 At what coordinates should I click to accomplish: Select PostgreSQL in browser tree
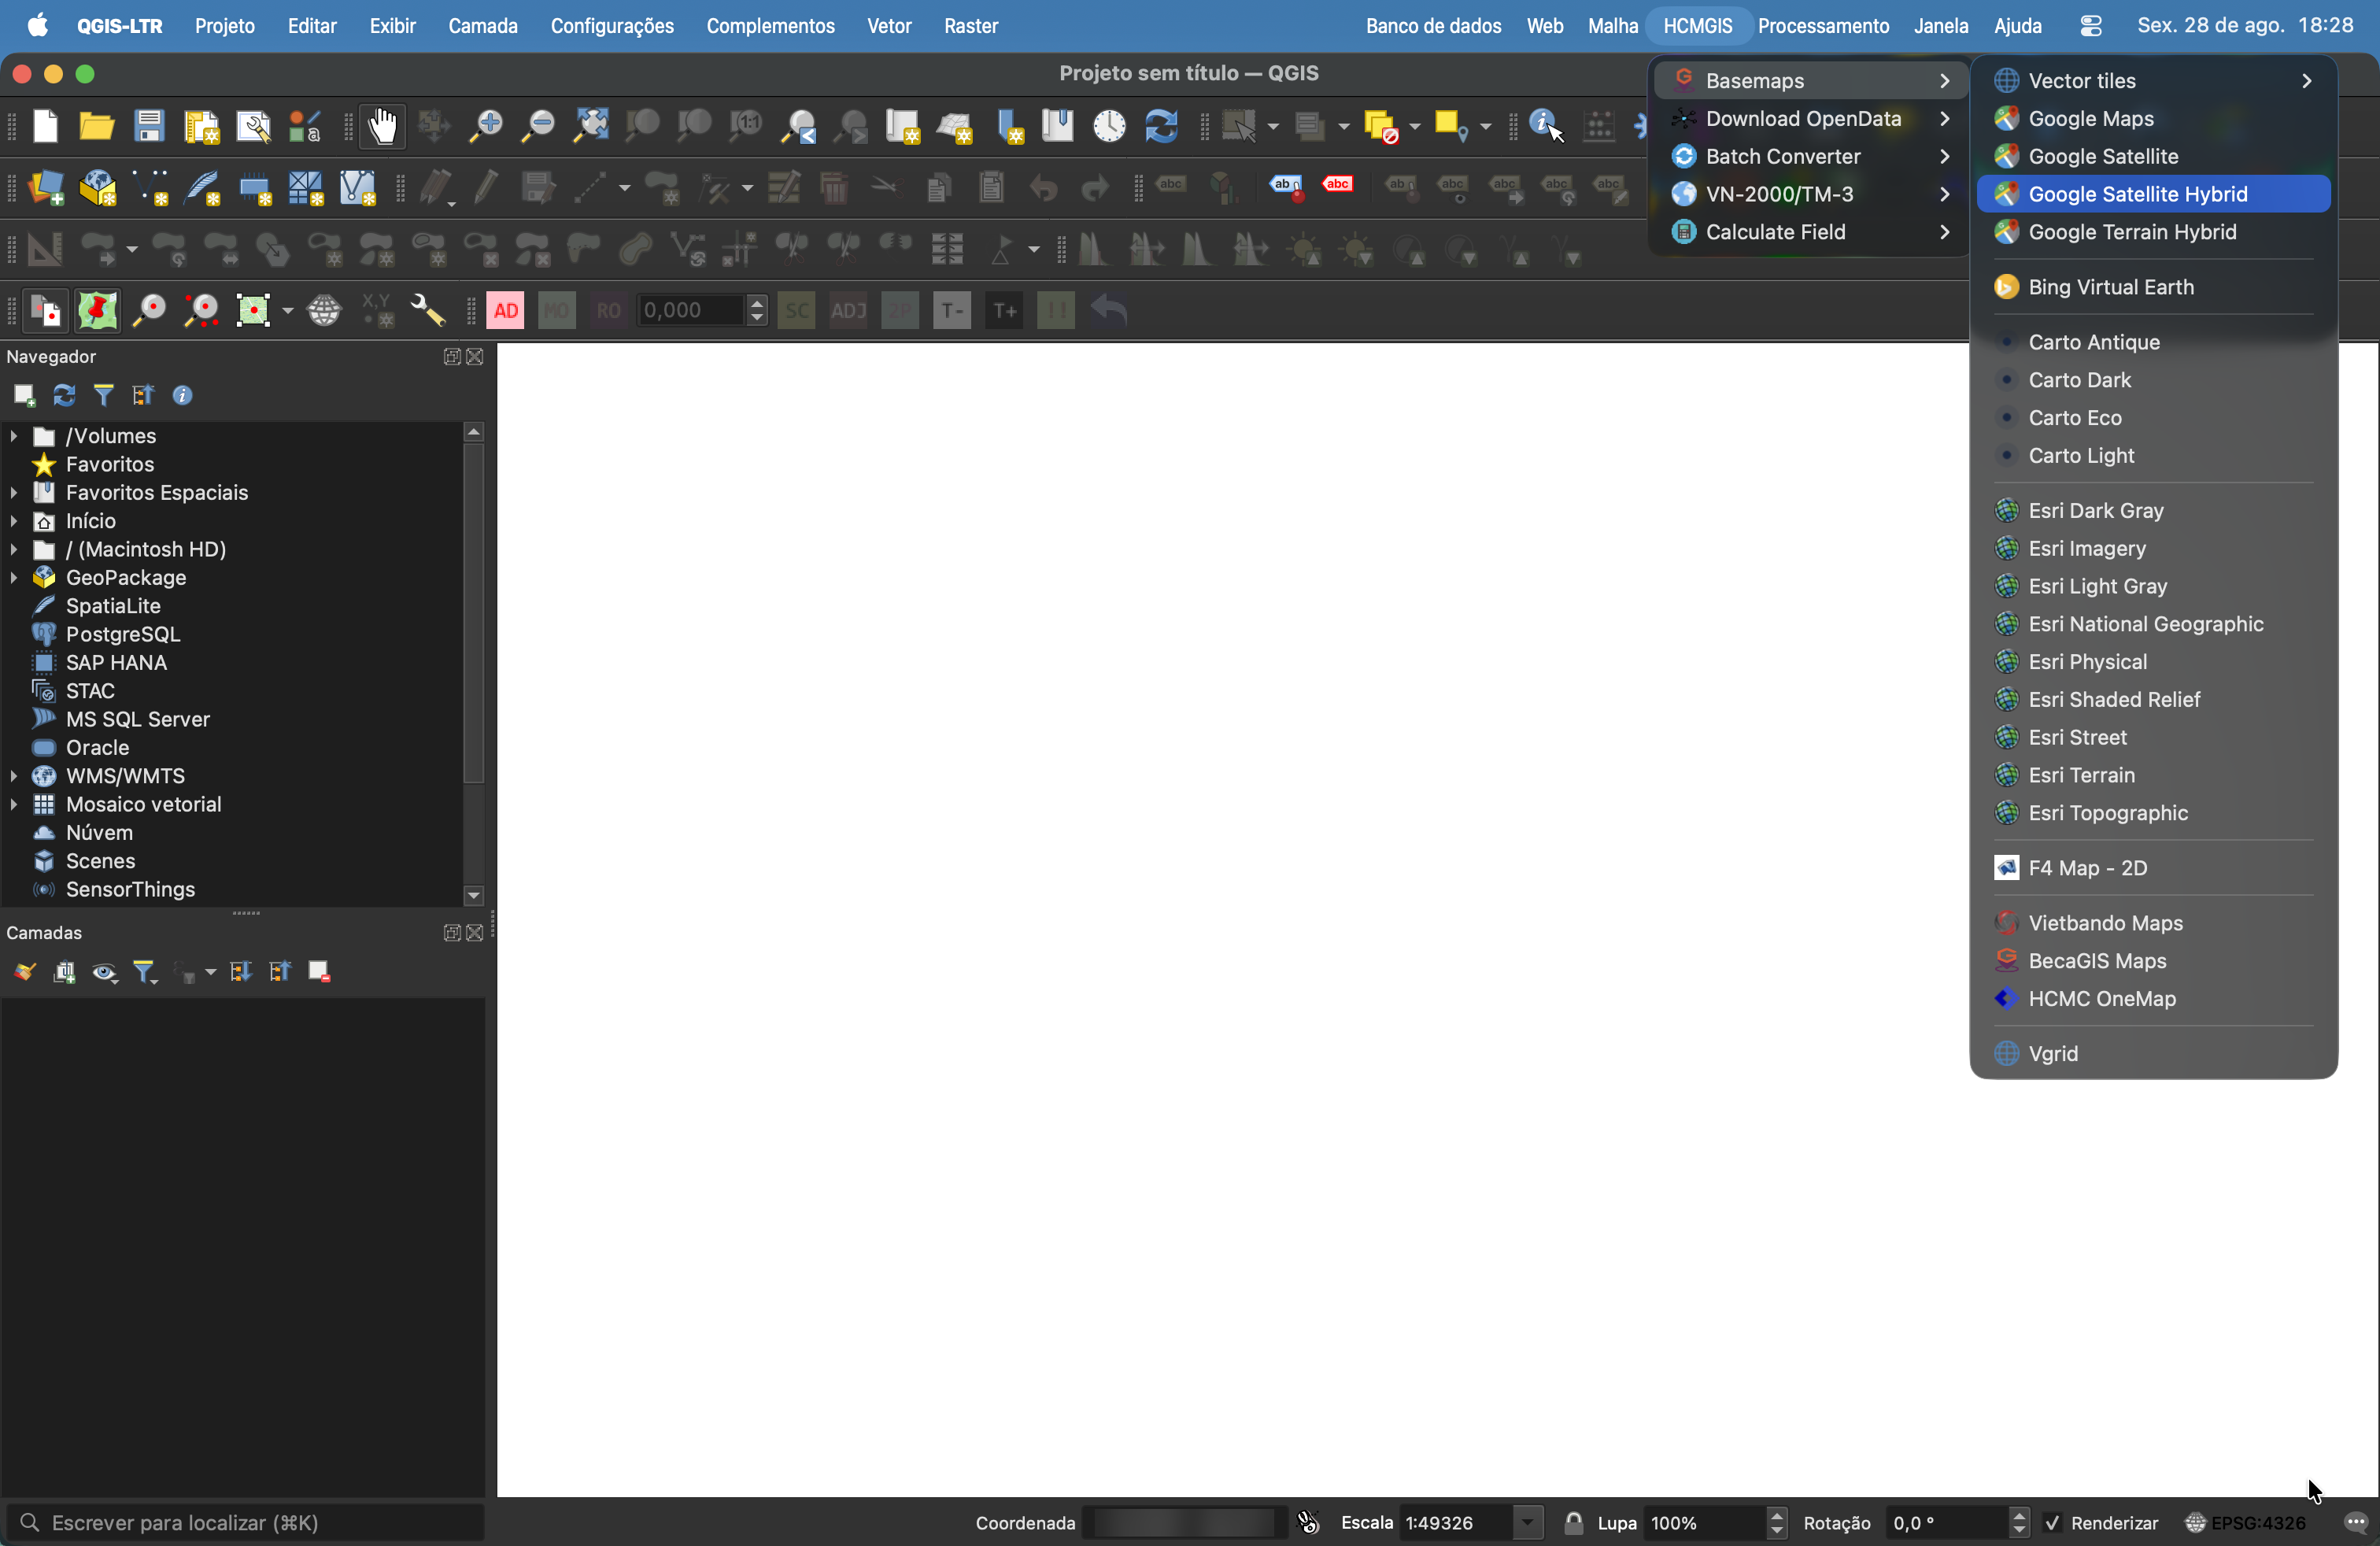click(122, 635)
